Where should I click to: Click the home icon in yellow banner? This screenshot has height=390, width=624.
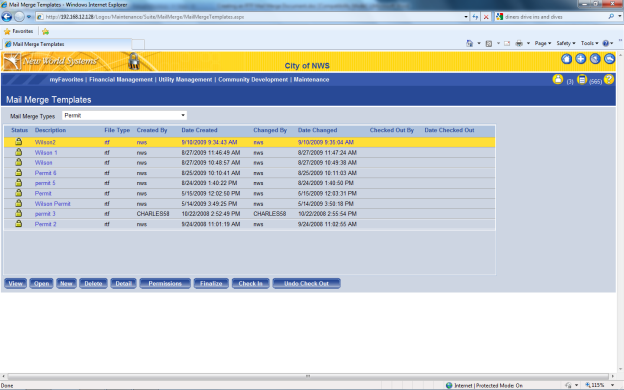click(566, 59)
